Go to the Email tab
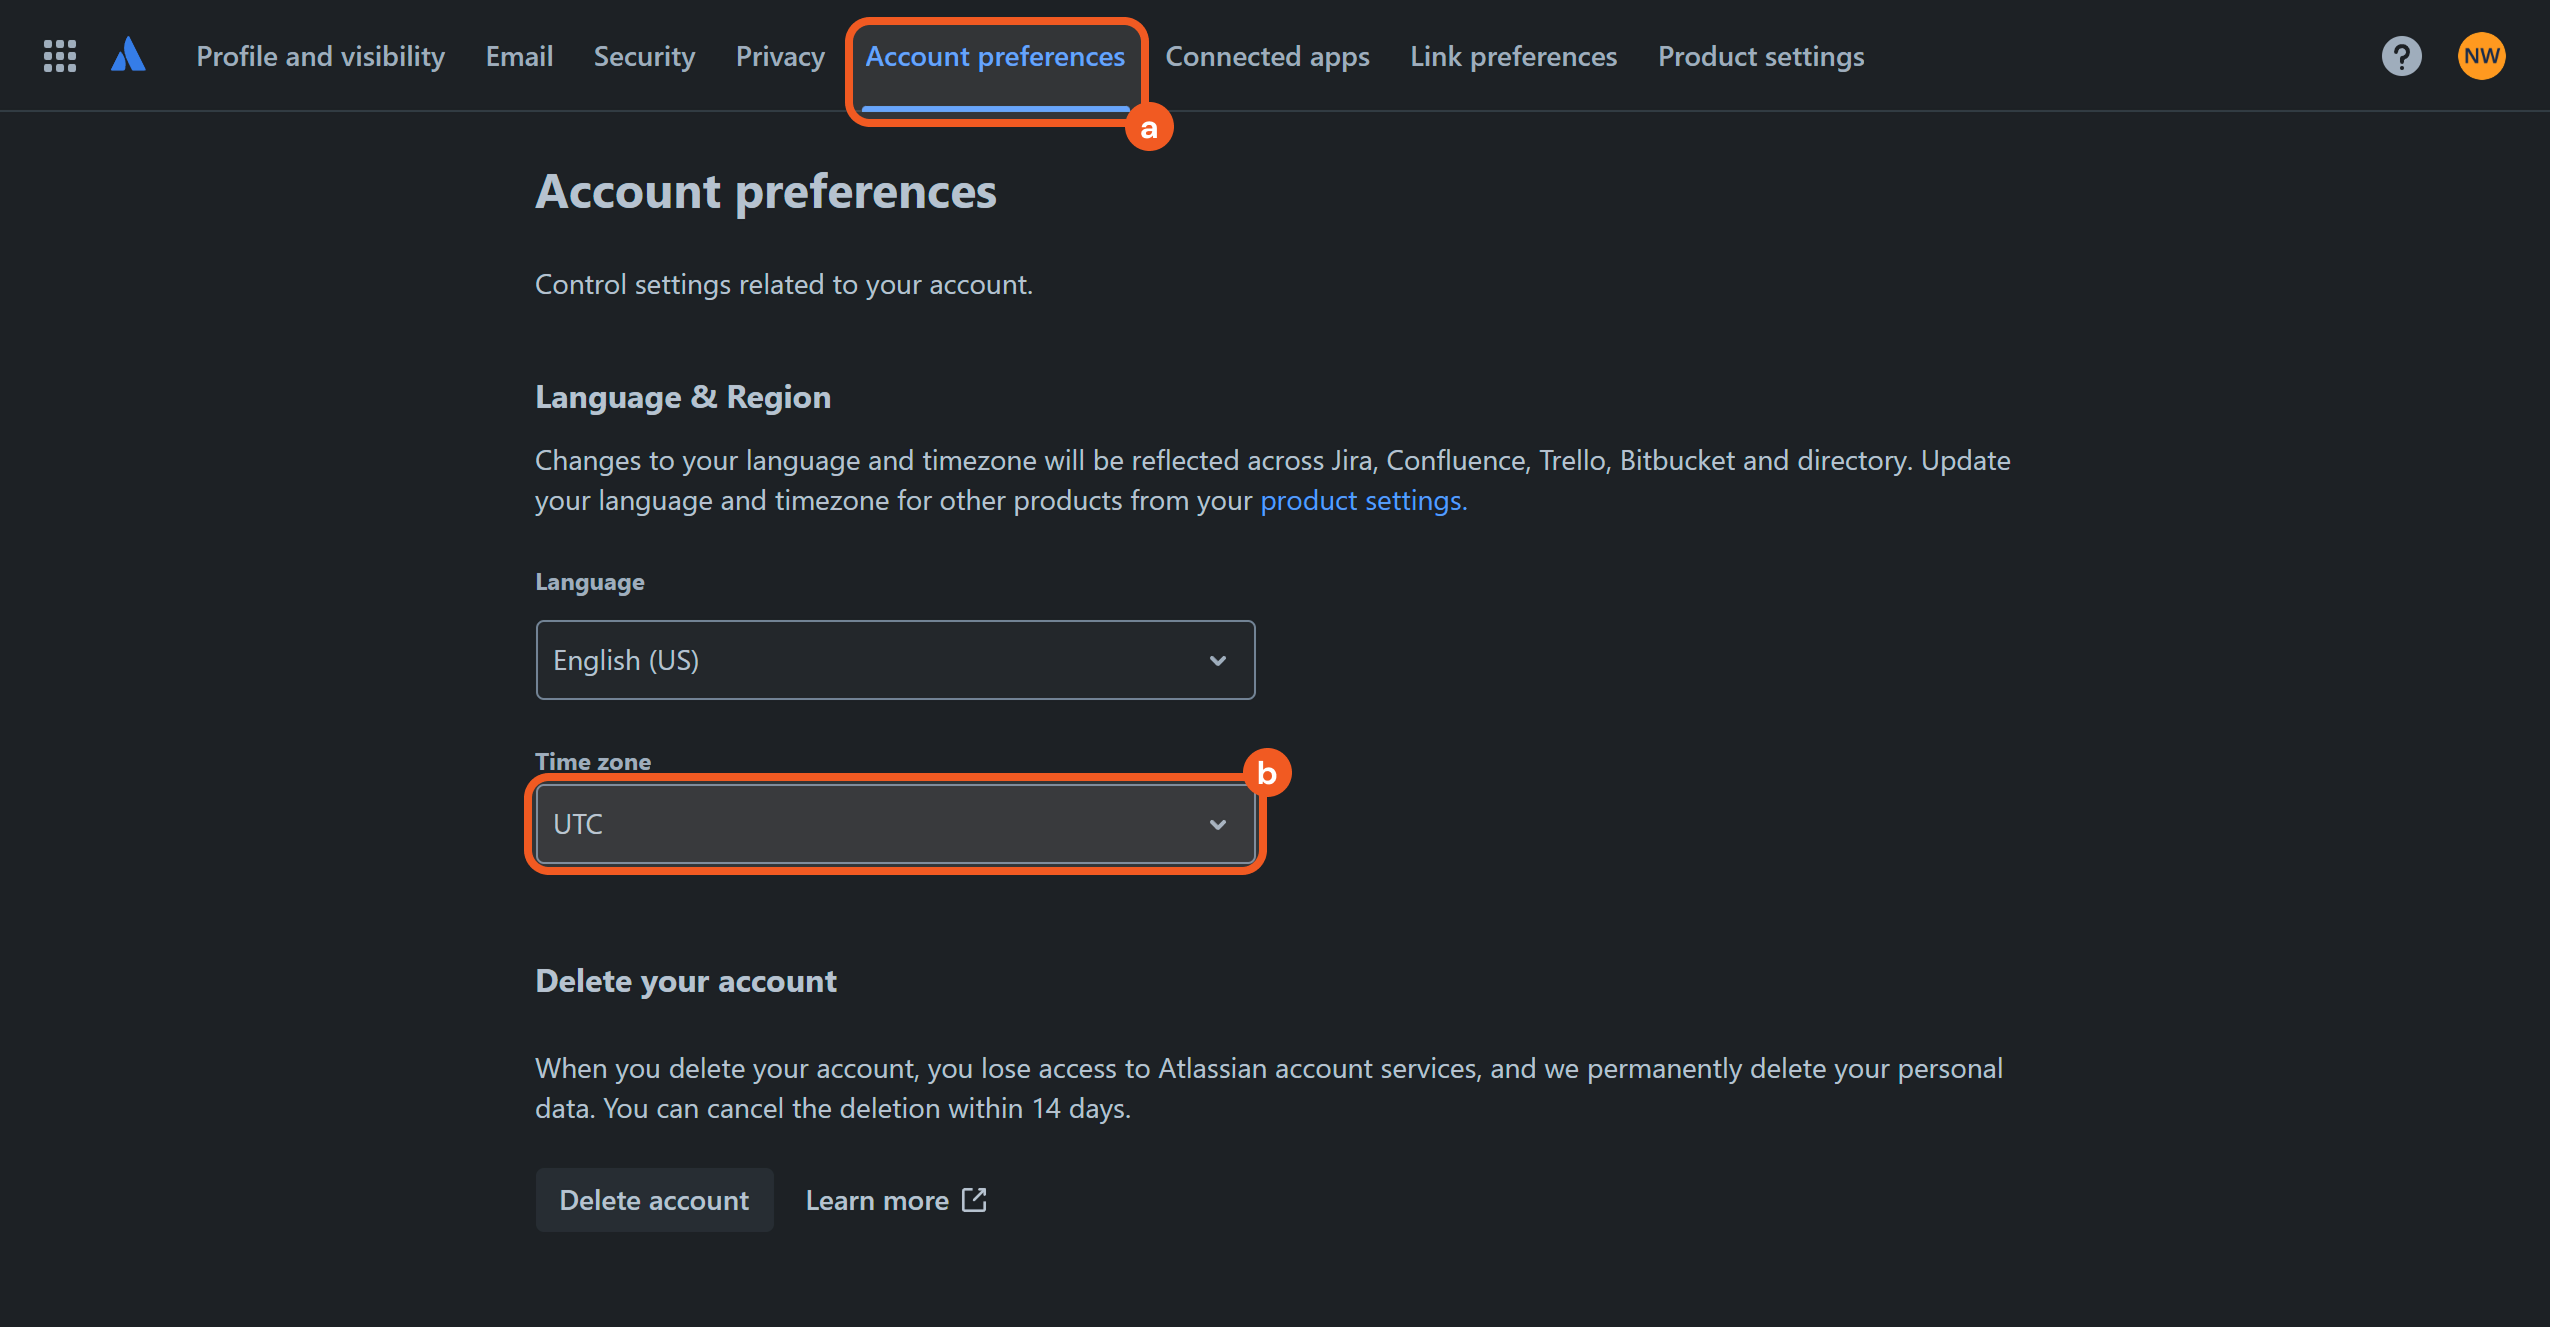The image size is (2550, 1327). (x=519, y=57)
